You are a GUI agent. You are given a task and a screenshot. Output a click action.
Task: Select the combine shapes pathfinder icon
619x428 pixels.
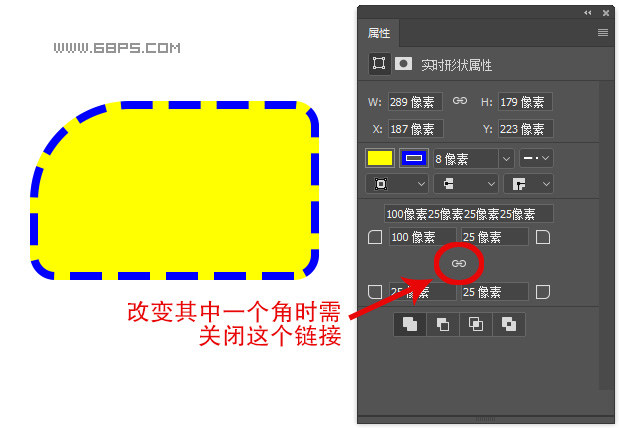[x=410, y=324]
